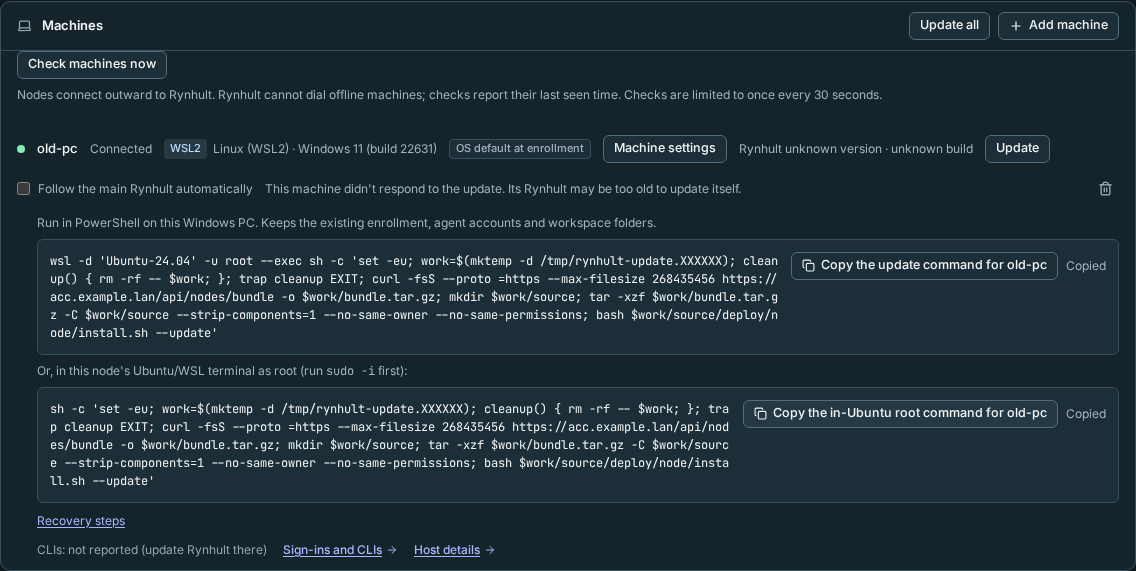Click 'This machine didn't respond to the update' message
The image size is (1136, 571).
503,188
